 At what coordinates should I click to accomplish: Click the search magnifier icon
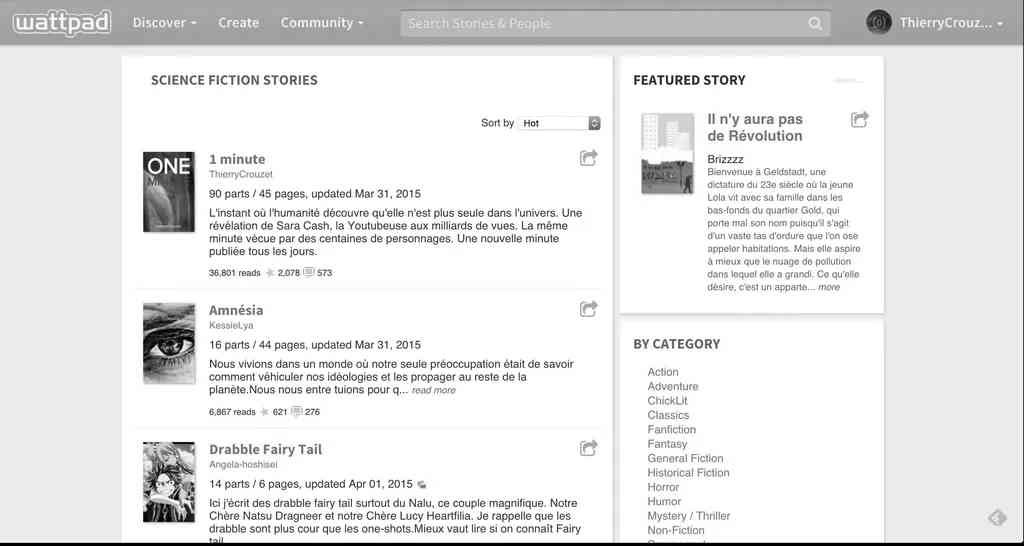[816, 23]
